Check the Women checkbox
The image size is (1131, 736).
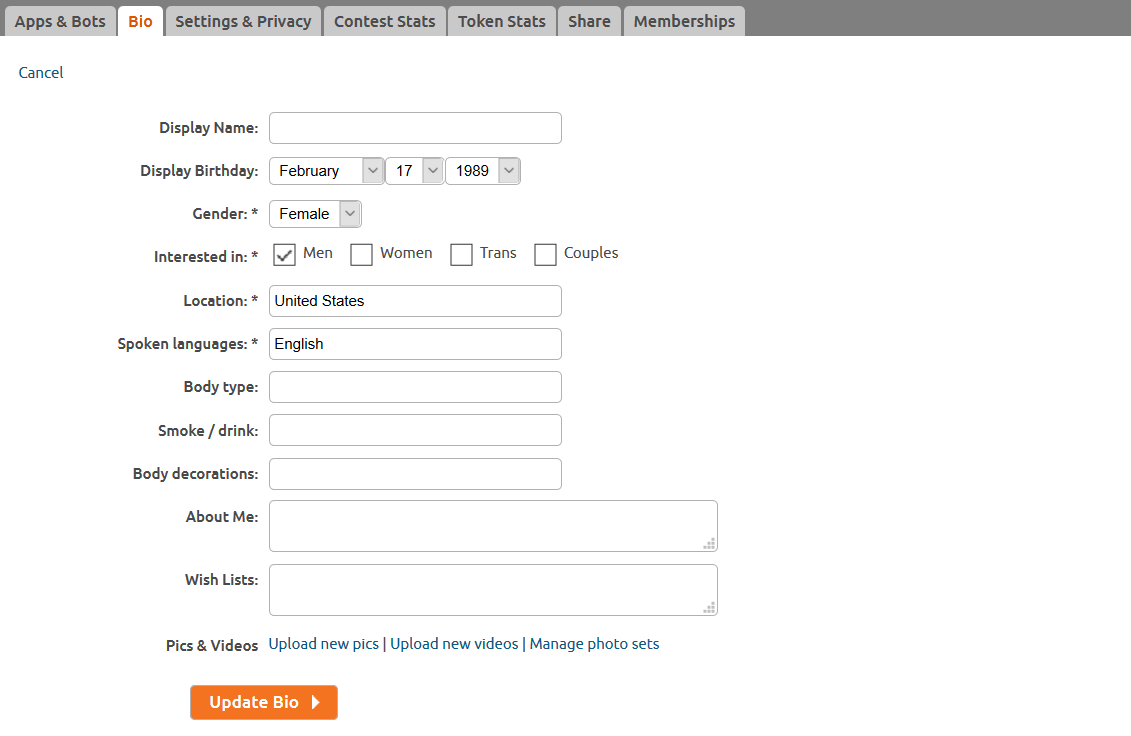pyautogui.click(x=362, y=255)
